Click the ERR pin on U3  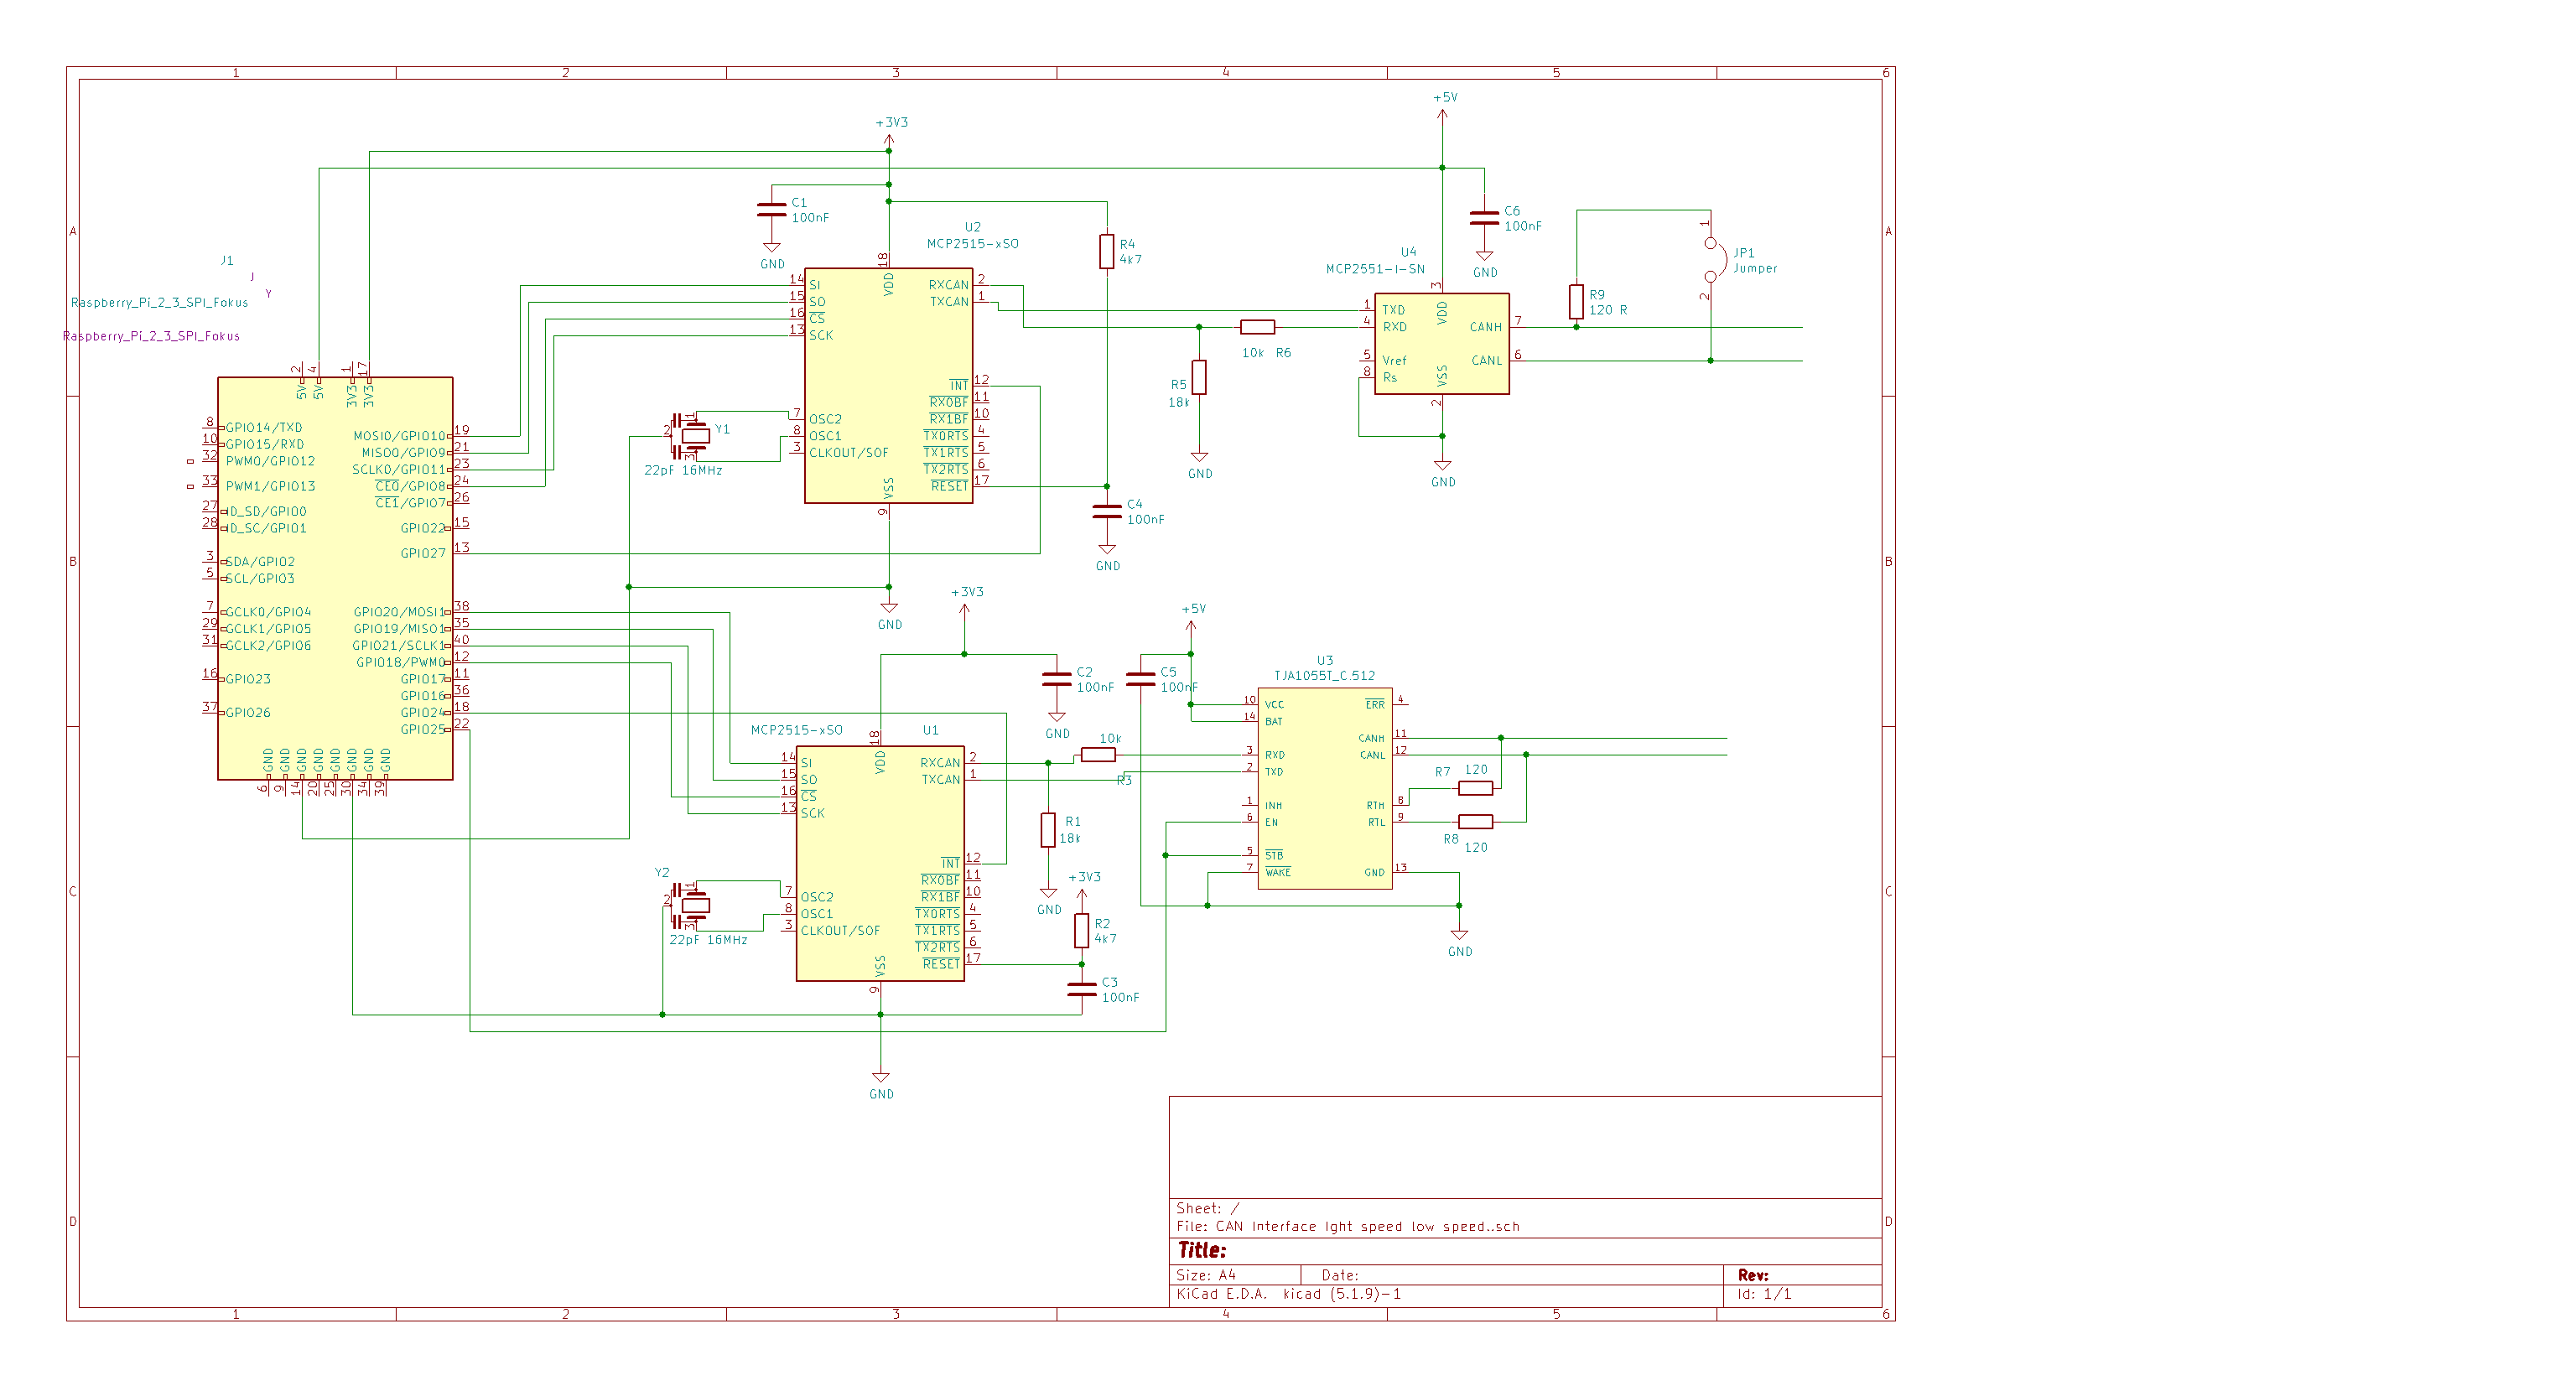point(1375,705)
